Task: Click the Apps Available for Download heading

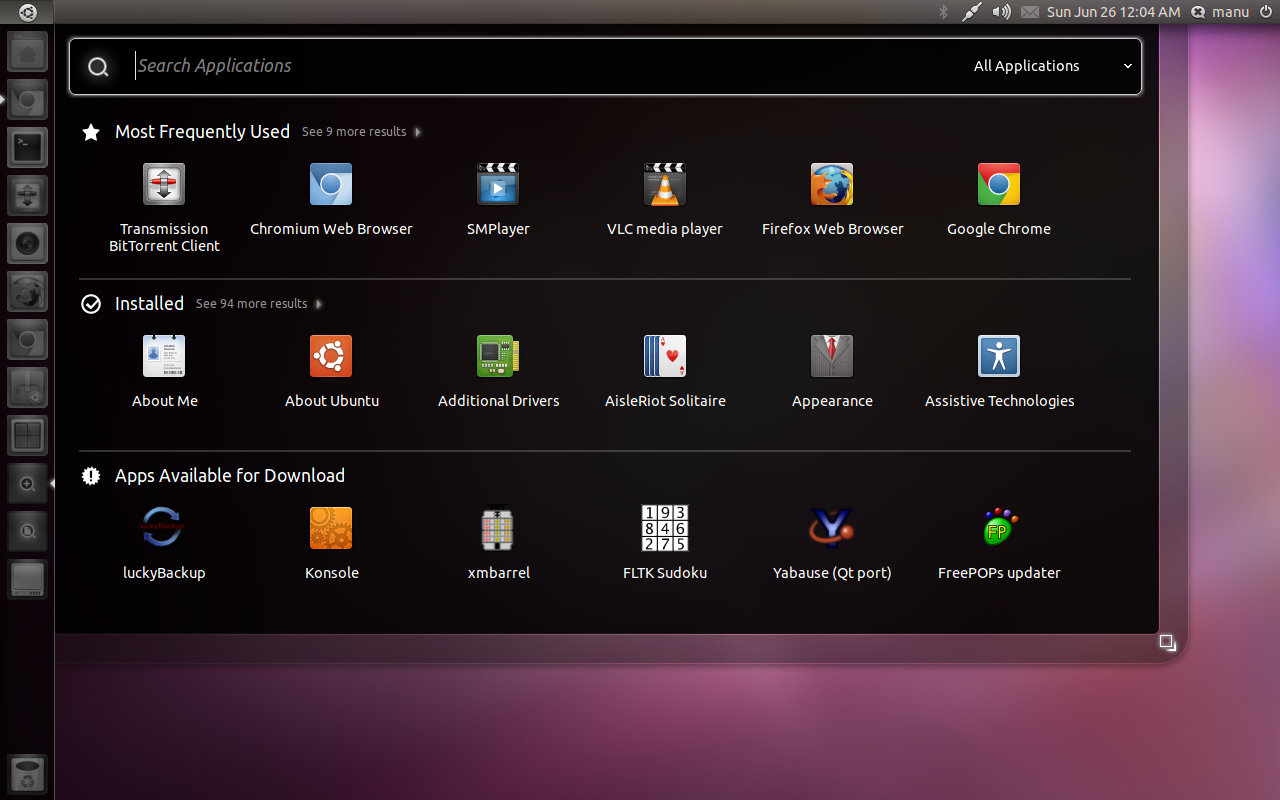Action: tap(230, 476)
